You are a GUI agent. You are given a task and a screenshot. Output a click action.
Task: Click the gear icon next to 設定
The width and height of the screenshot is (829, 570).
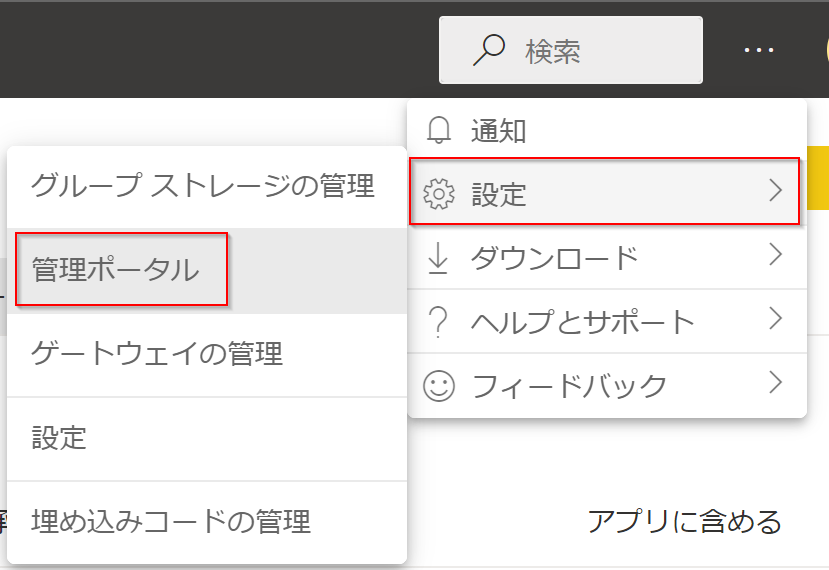click(438, 194)
